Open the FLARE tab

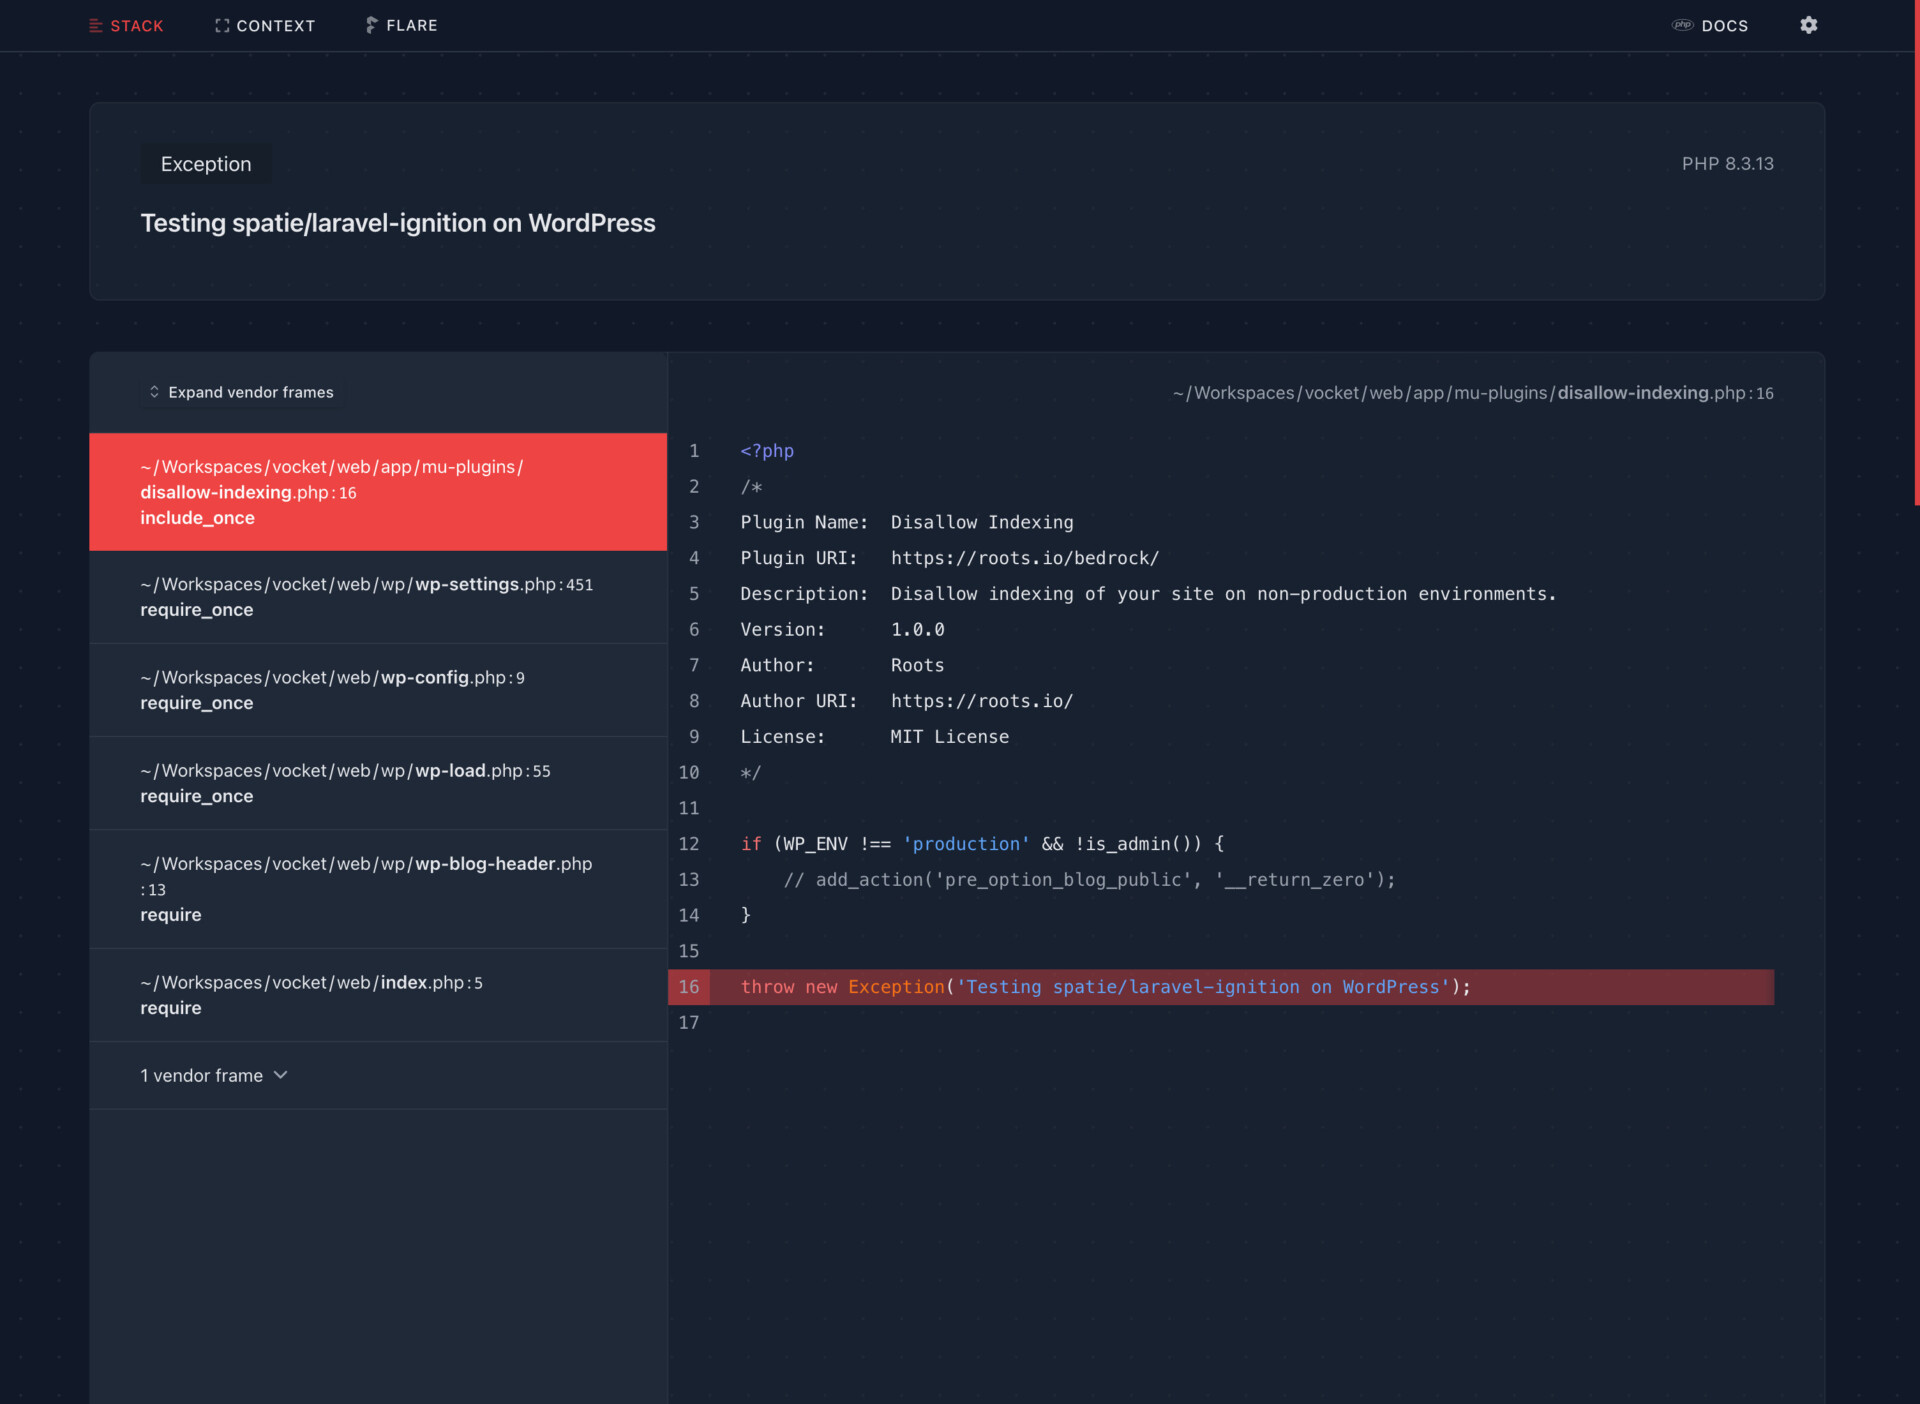pos(402,25)
